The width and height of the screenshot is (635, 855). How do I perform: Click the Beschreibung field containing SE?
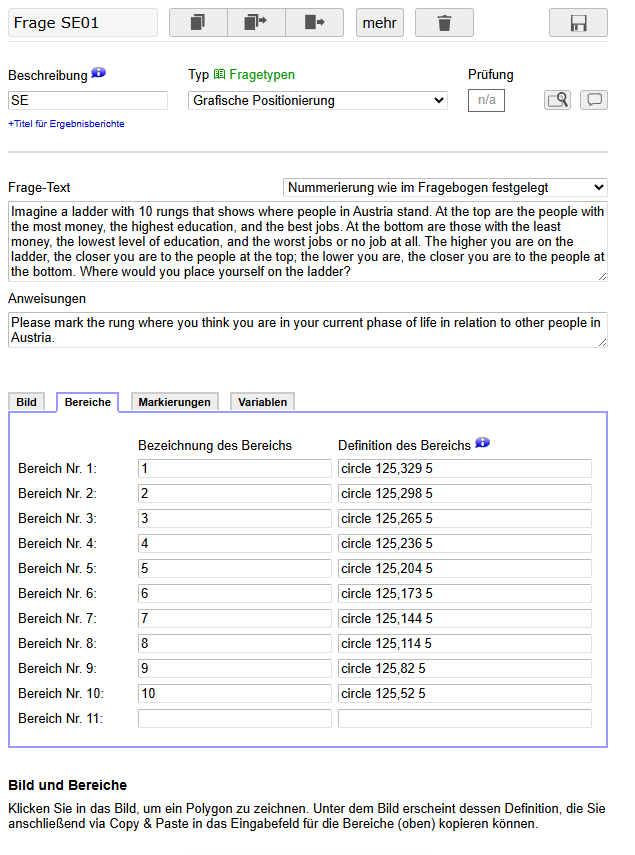click(88, 100)
